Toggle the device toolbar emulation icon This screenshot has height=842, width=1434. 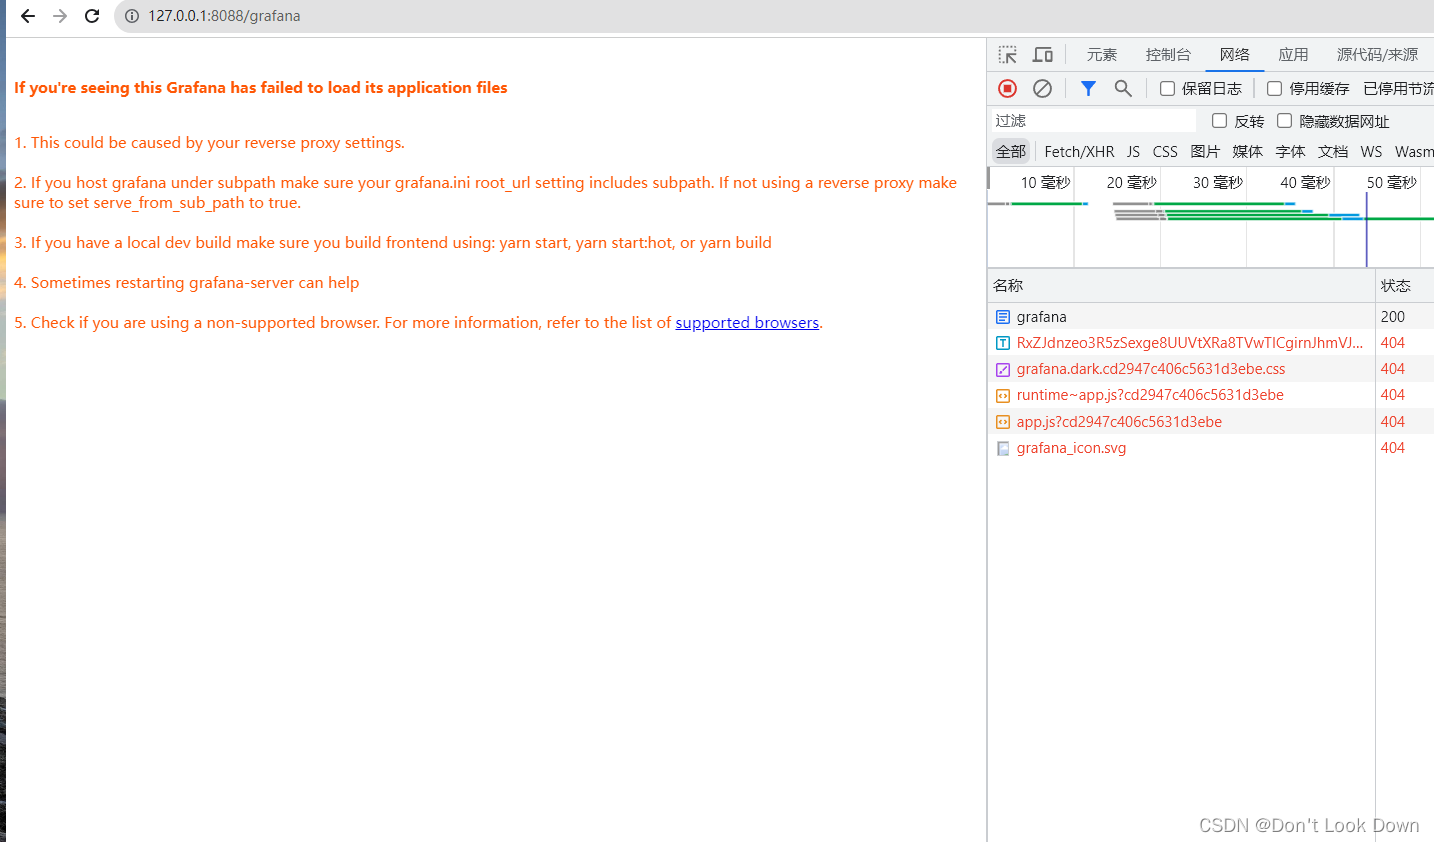(x=1043, y=54)
